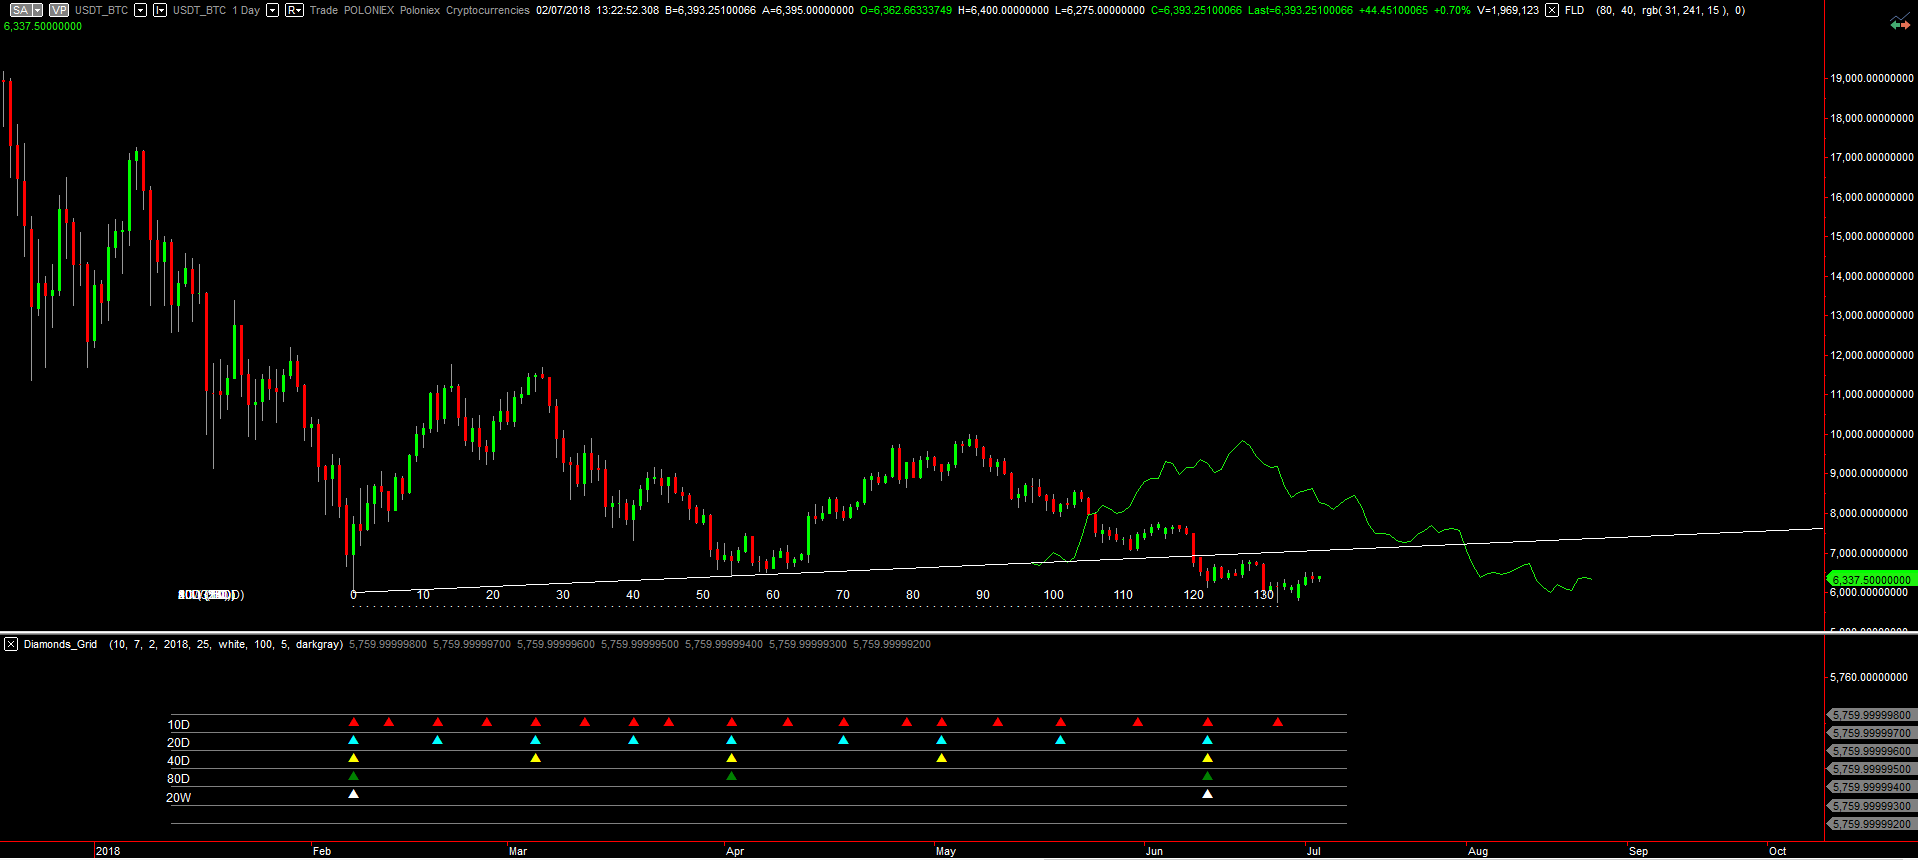Click the FLD indicator name
This screenshot has height=860, width=1918.
(1574, 10)
